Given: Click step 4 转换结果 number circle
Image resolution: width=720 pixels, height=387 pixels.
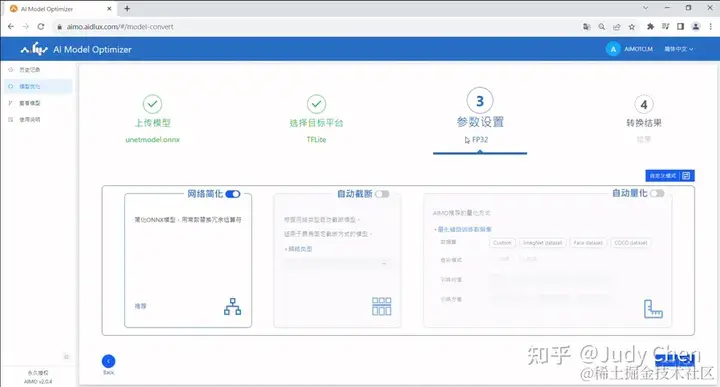Looking at the screenshot, I should point(644,105).
